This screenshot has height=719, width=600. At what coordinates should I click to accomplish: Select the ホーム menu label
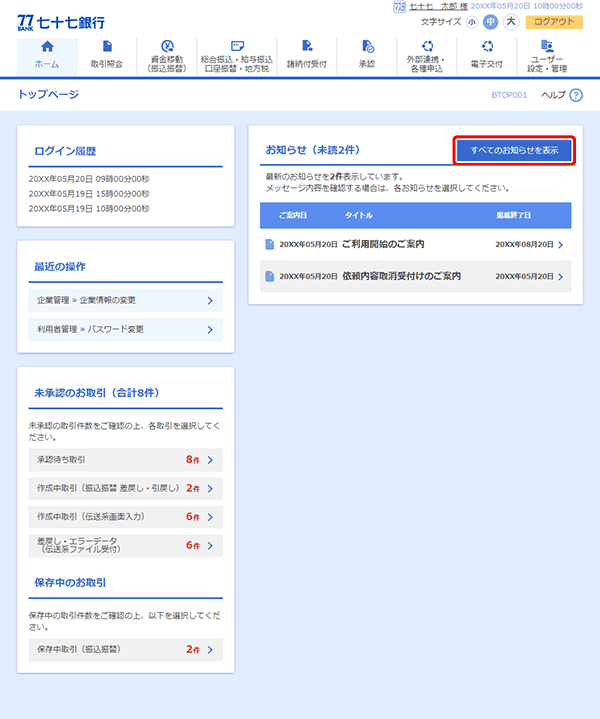[47, 64]
